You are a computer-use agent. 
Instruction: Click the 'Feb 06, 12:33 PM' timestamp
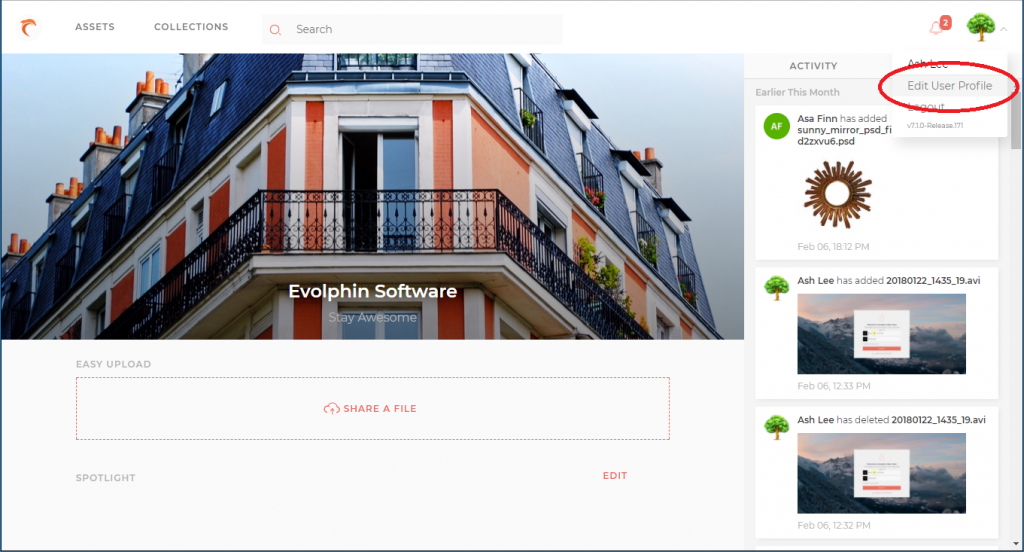click(834, 386)
